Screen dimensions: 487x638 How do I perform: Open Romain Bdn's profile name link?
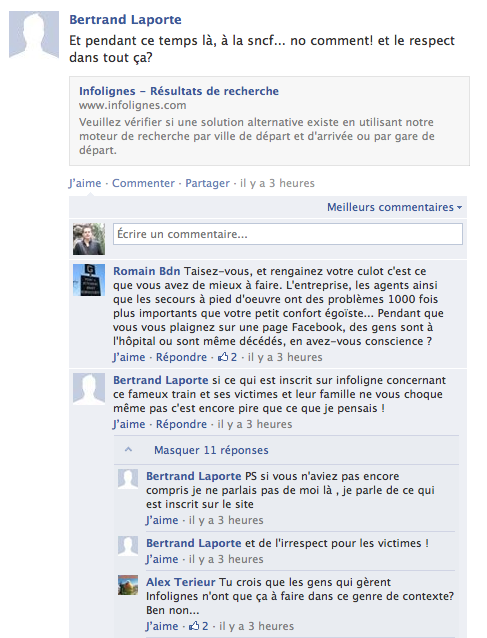(146, 271)
